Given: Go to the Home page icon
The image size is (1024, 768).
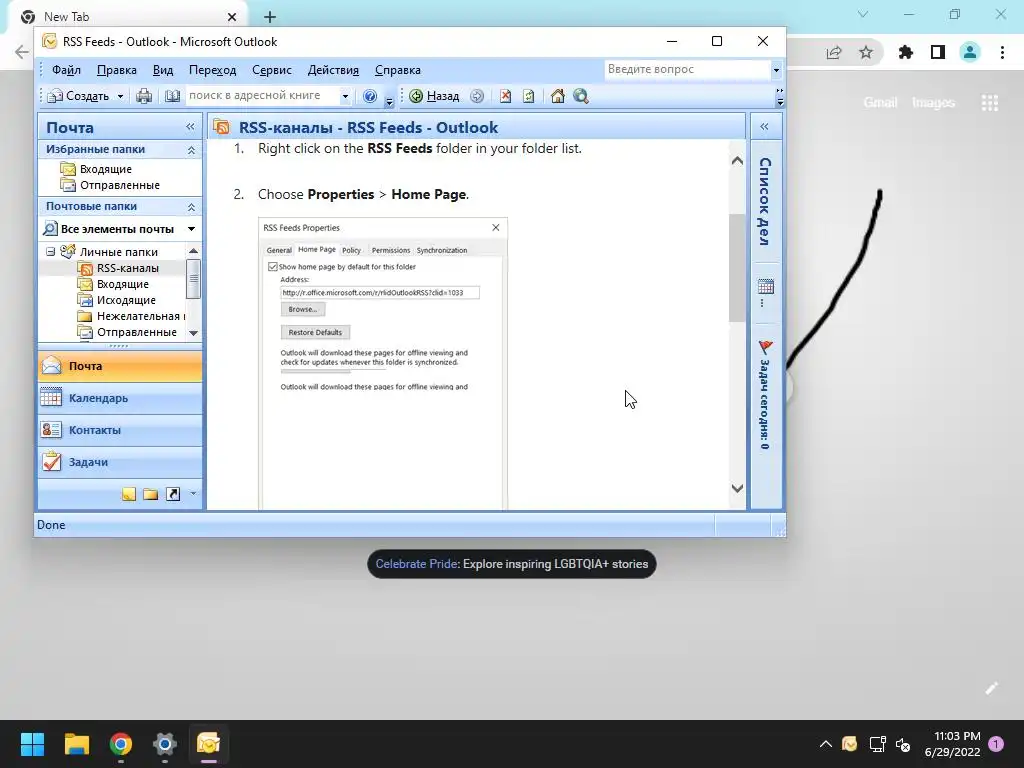Looking at the screenshot, I should pos(557,96).
